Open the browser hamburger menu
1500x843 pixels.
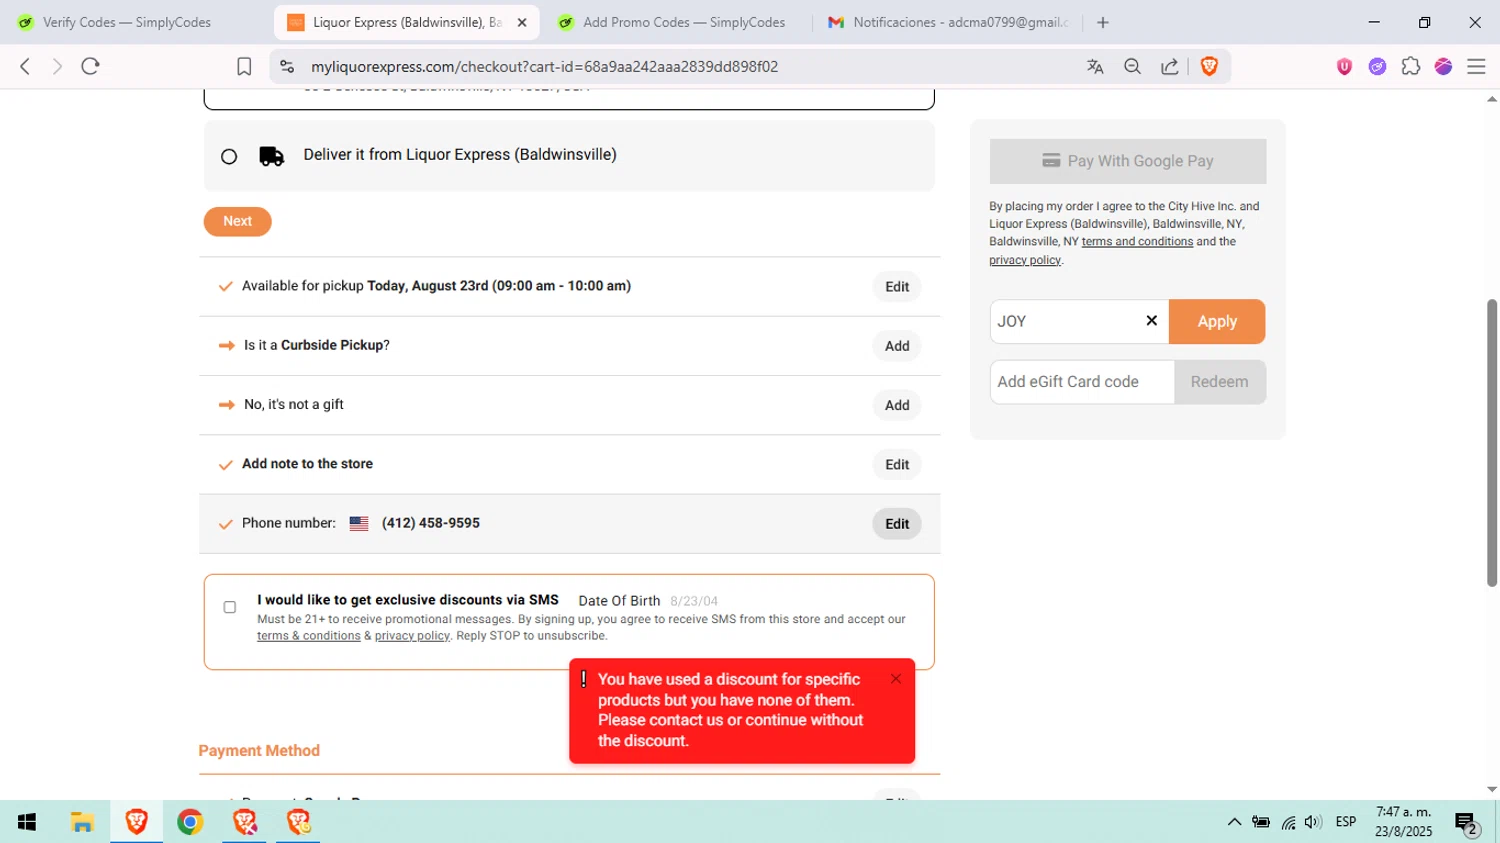coord(1476,66)
